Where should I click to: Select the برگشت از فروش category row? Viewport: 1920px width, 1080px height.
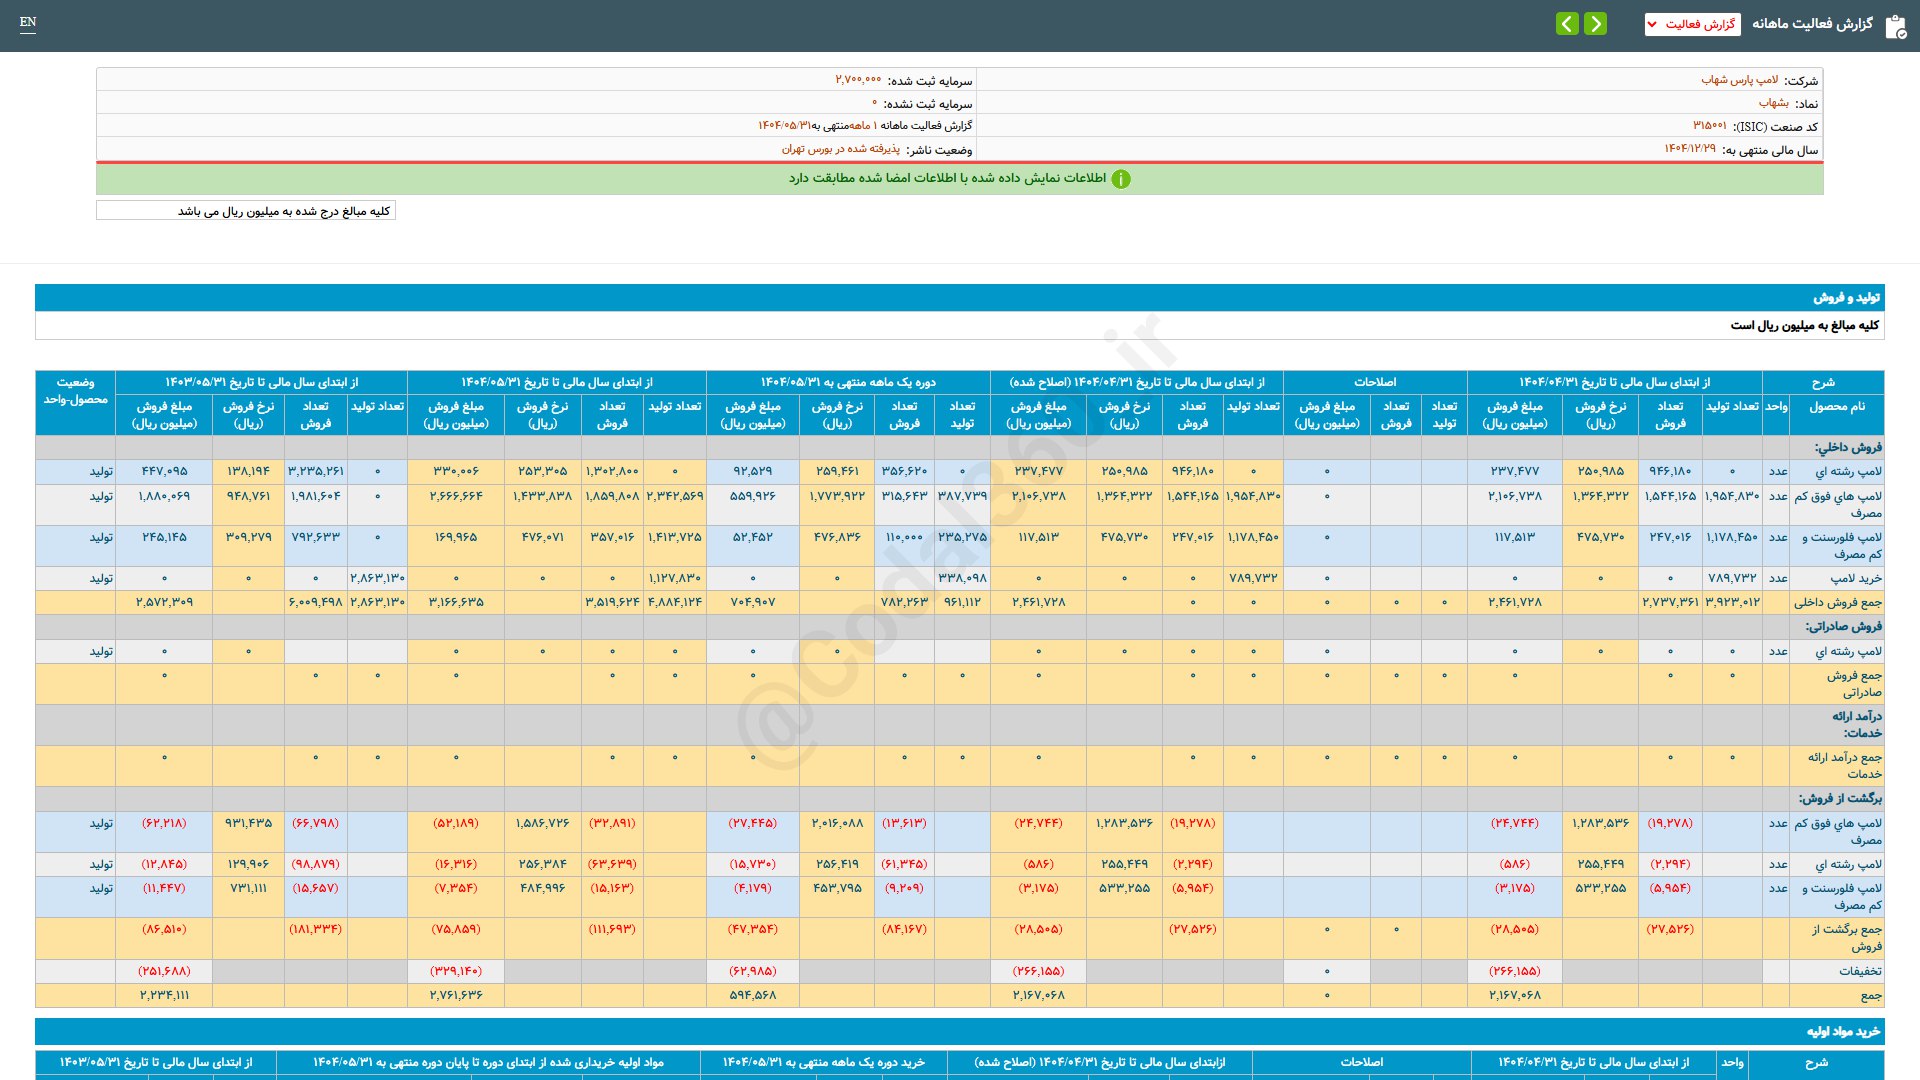coord(1840,798)
